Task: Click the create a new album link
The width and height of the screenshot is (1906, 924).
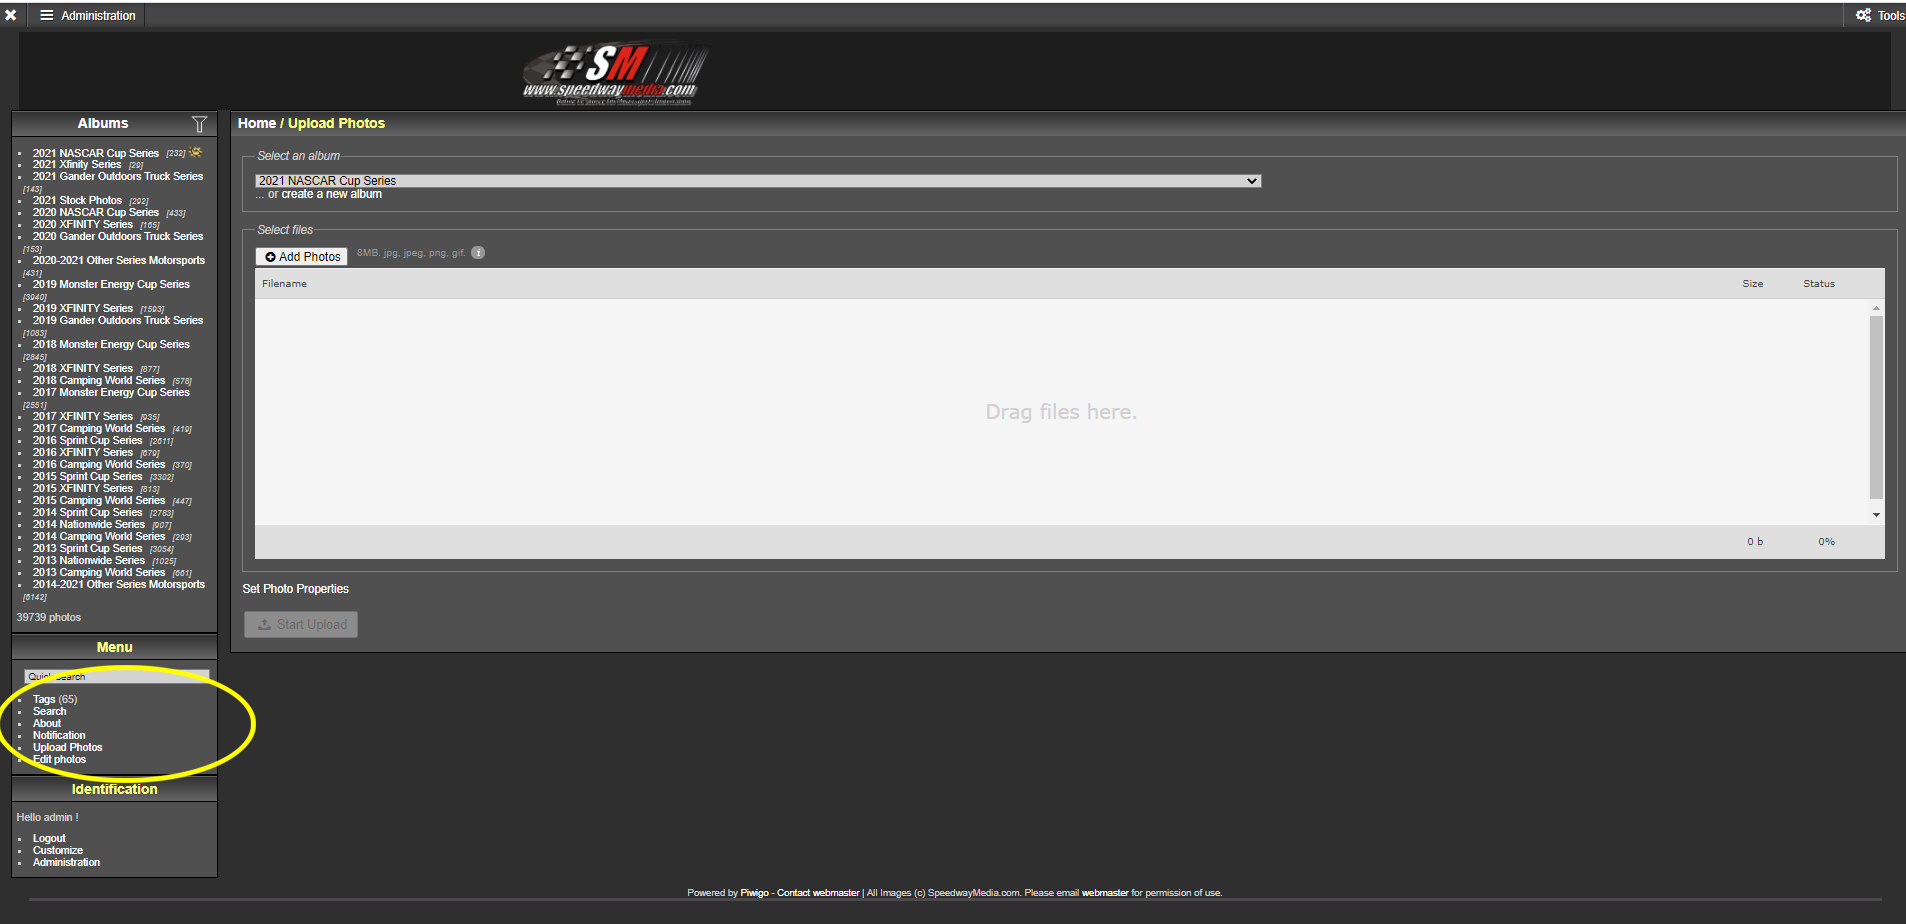Action: click(x=331, y=194)
